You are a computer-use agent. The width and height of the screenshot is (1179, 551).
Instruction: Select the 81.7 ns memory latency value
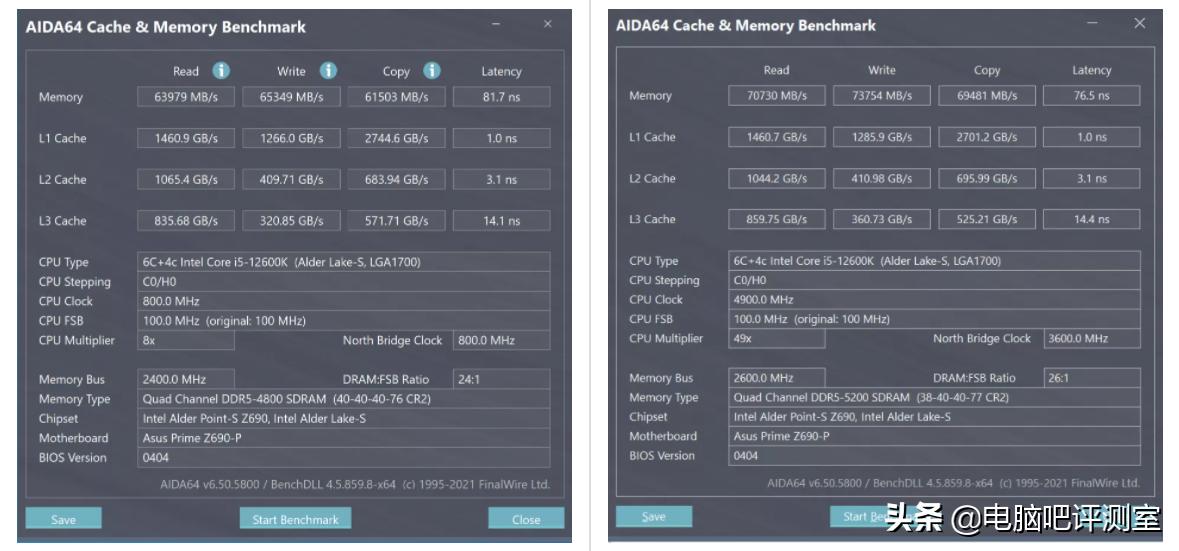point(502,97)
